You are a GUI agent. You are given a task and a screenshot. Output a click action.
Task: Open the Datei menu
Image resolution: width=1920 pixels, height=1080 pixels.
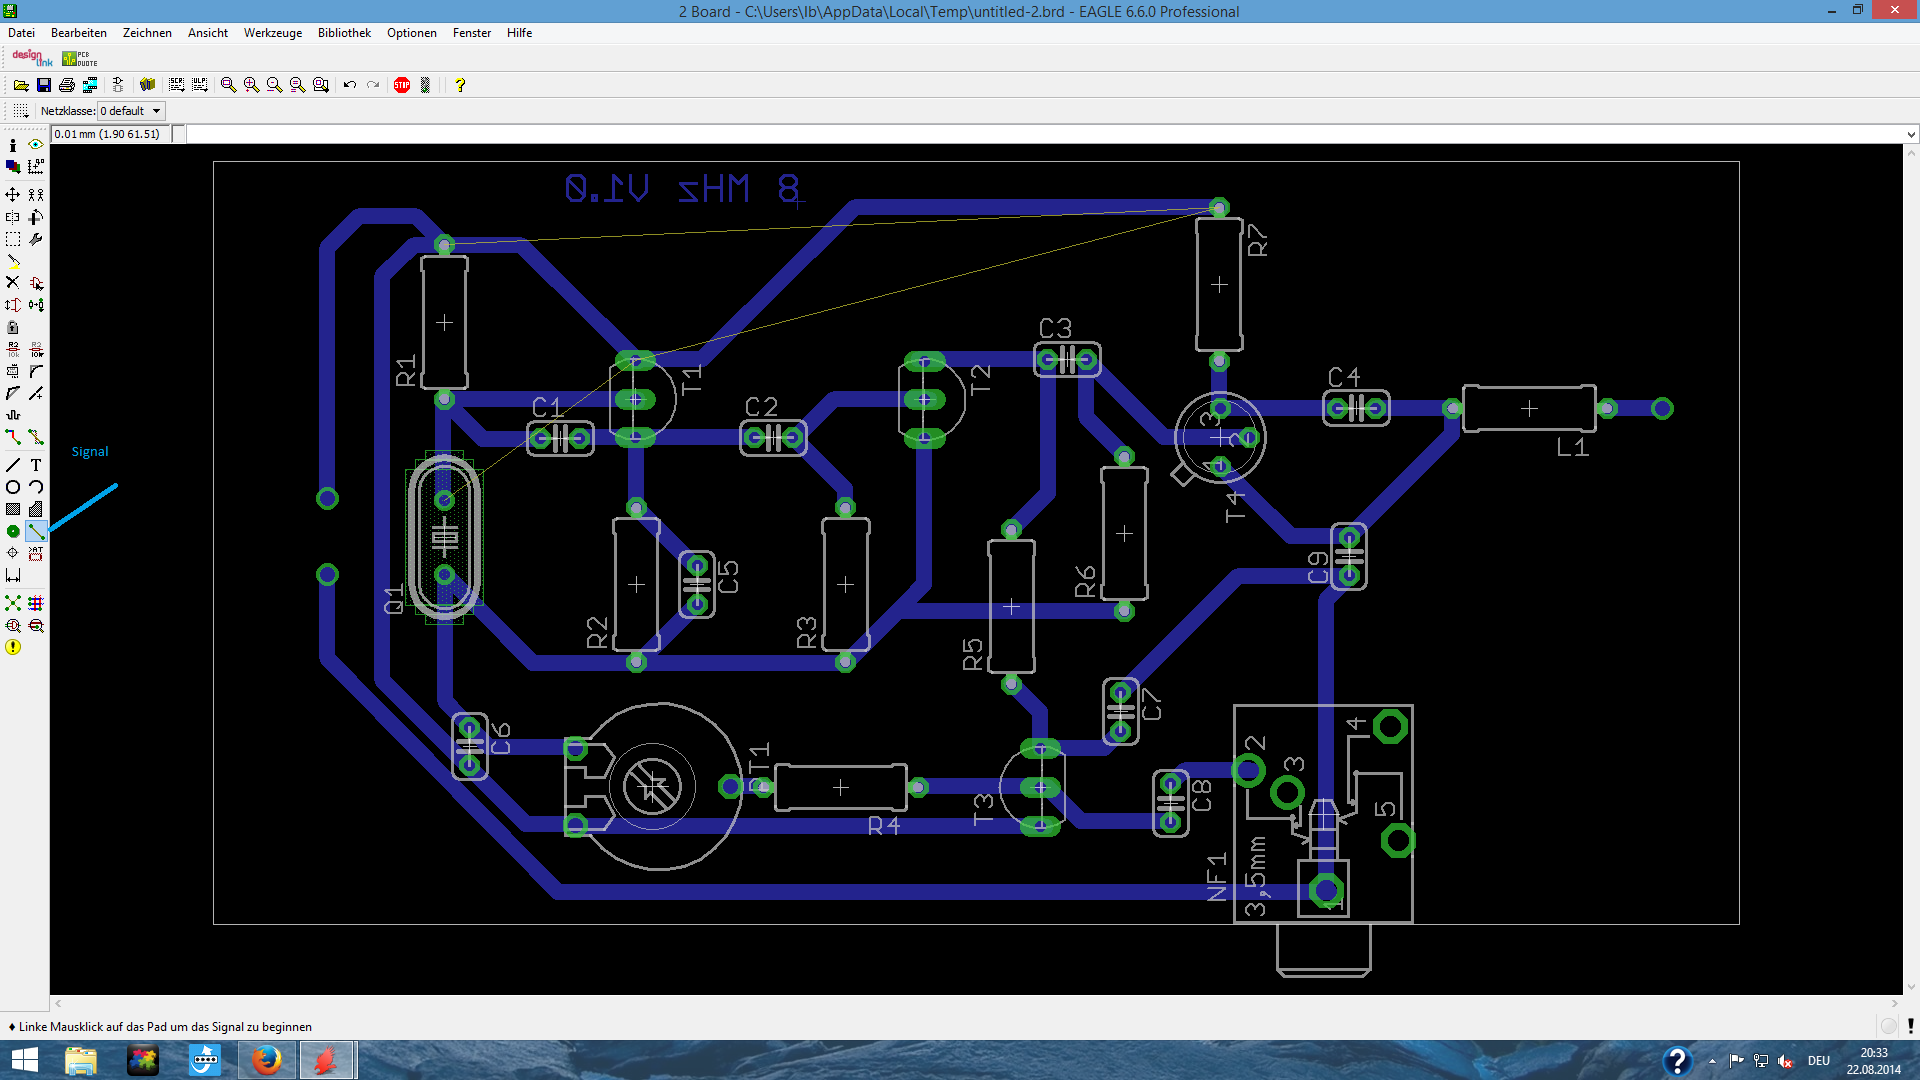tap(21, 33)
